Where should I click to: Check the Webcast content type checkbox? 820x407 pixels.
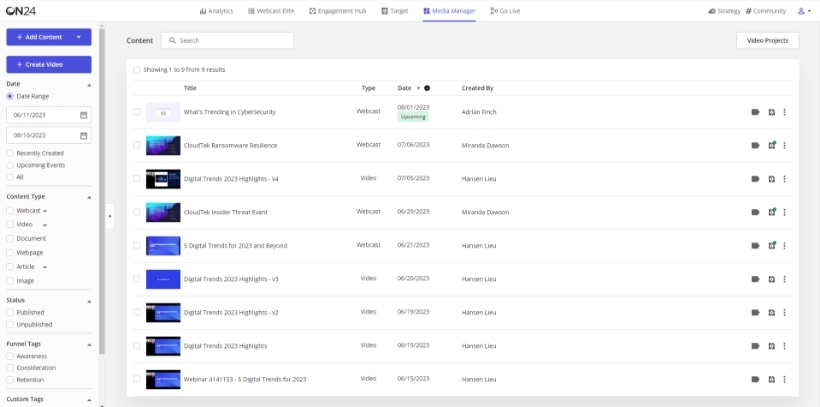pyautogui.click(x=10, y=211)
